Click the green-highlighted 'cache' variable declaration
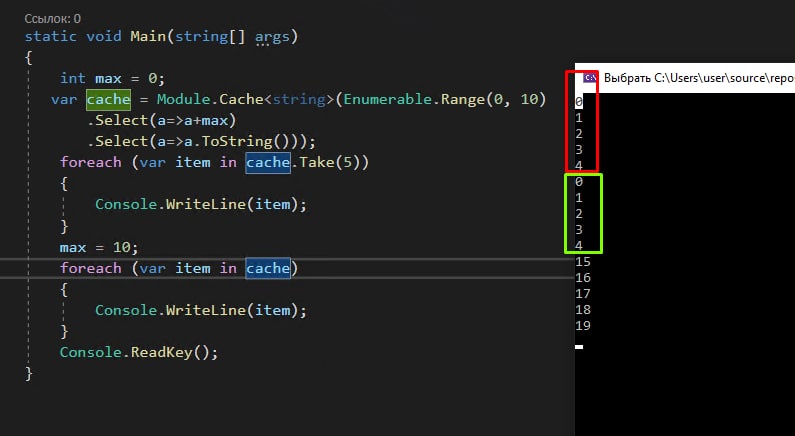Image resolution: width=795 pixels, height=436 pixels. [108, 99]
